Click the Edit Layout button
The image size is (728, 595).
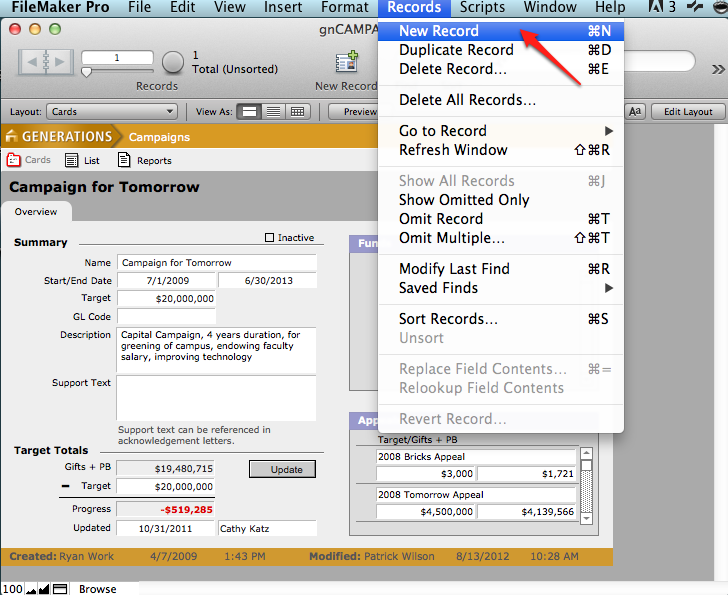(x=688, y=112)
